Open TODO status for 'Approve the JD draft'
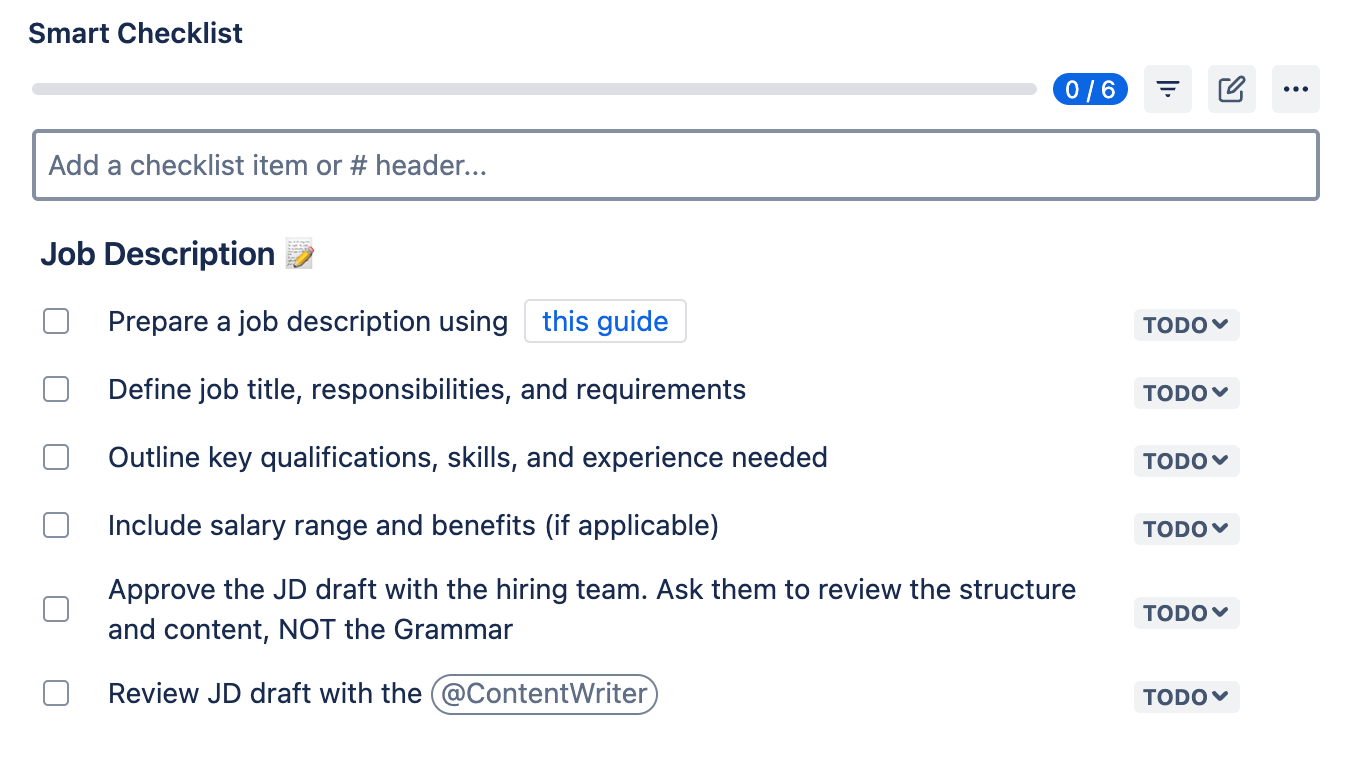 [1186, 613]
